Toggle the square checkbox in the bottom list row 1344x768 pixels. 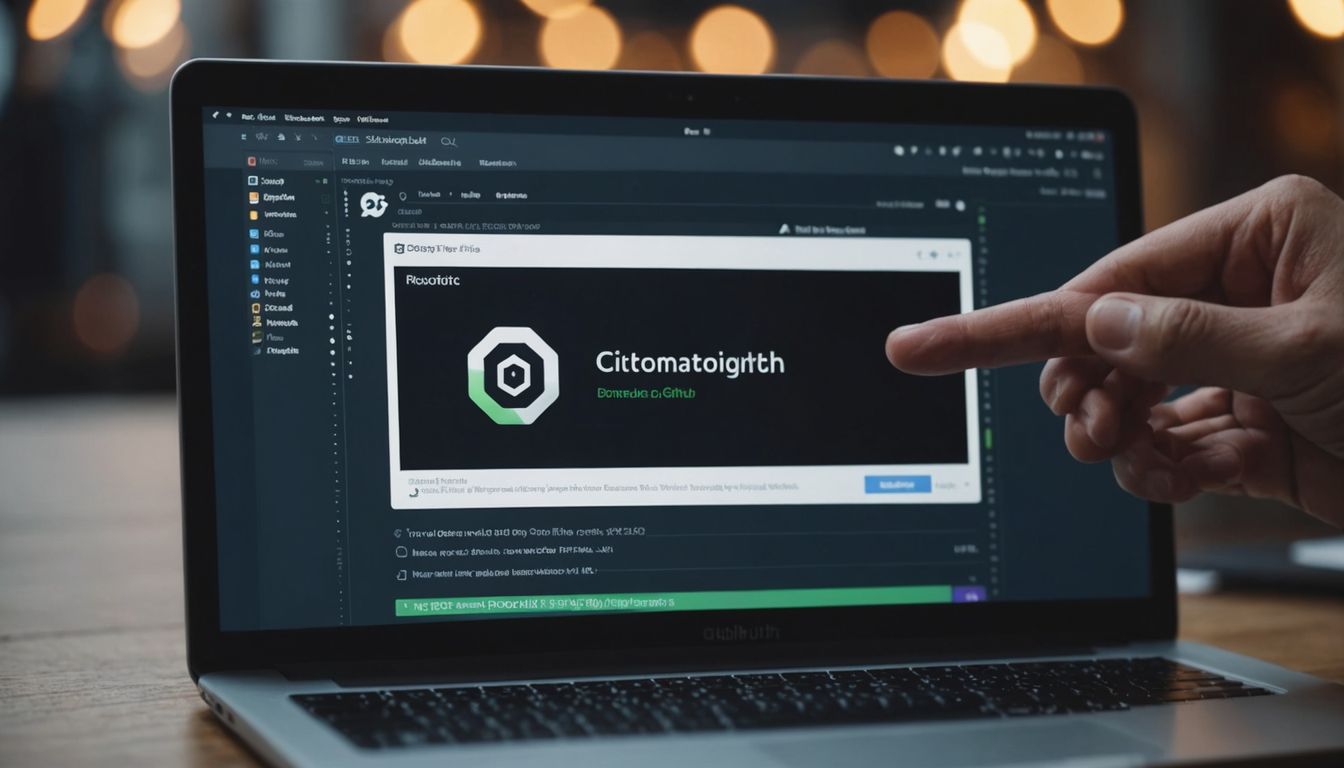click(401, 575)
